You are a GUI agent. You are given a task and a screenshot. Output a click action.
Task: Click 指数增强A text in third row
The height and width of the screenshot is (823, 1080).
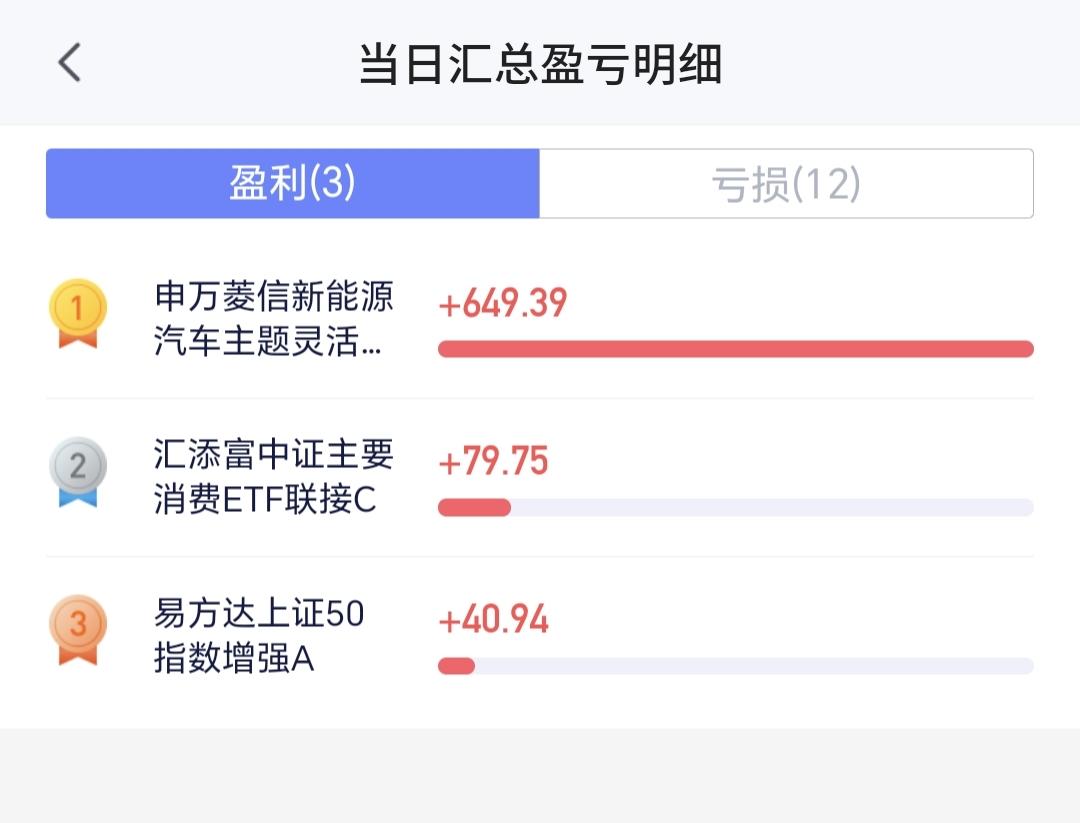tap(234, 660)
